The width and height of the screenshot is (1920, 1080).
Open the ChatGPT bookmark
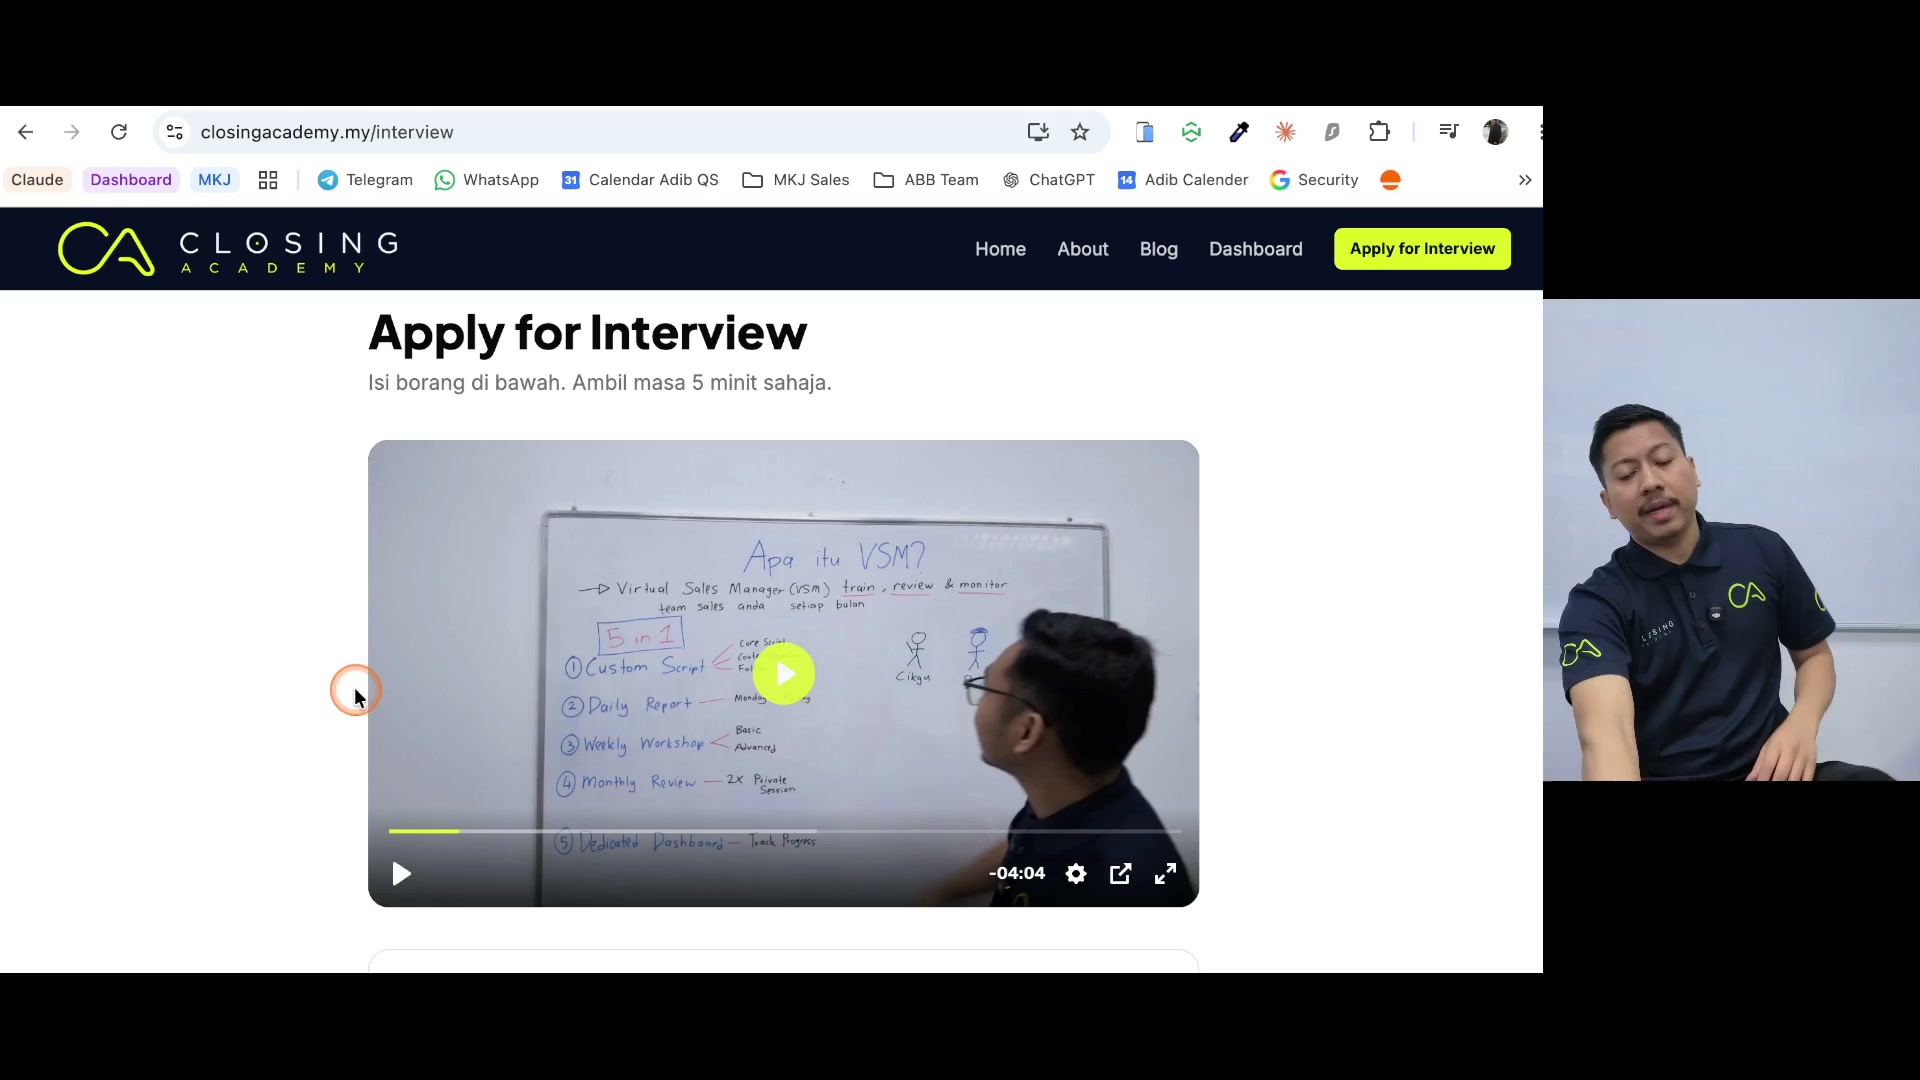coord(1048,180)
